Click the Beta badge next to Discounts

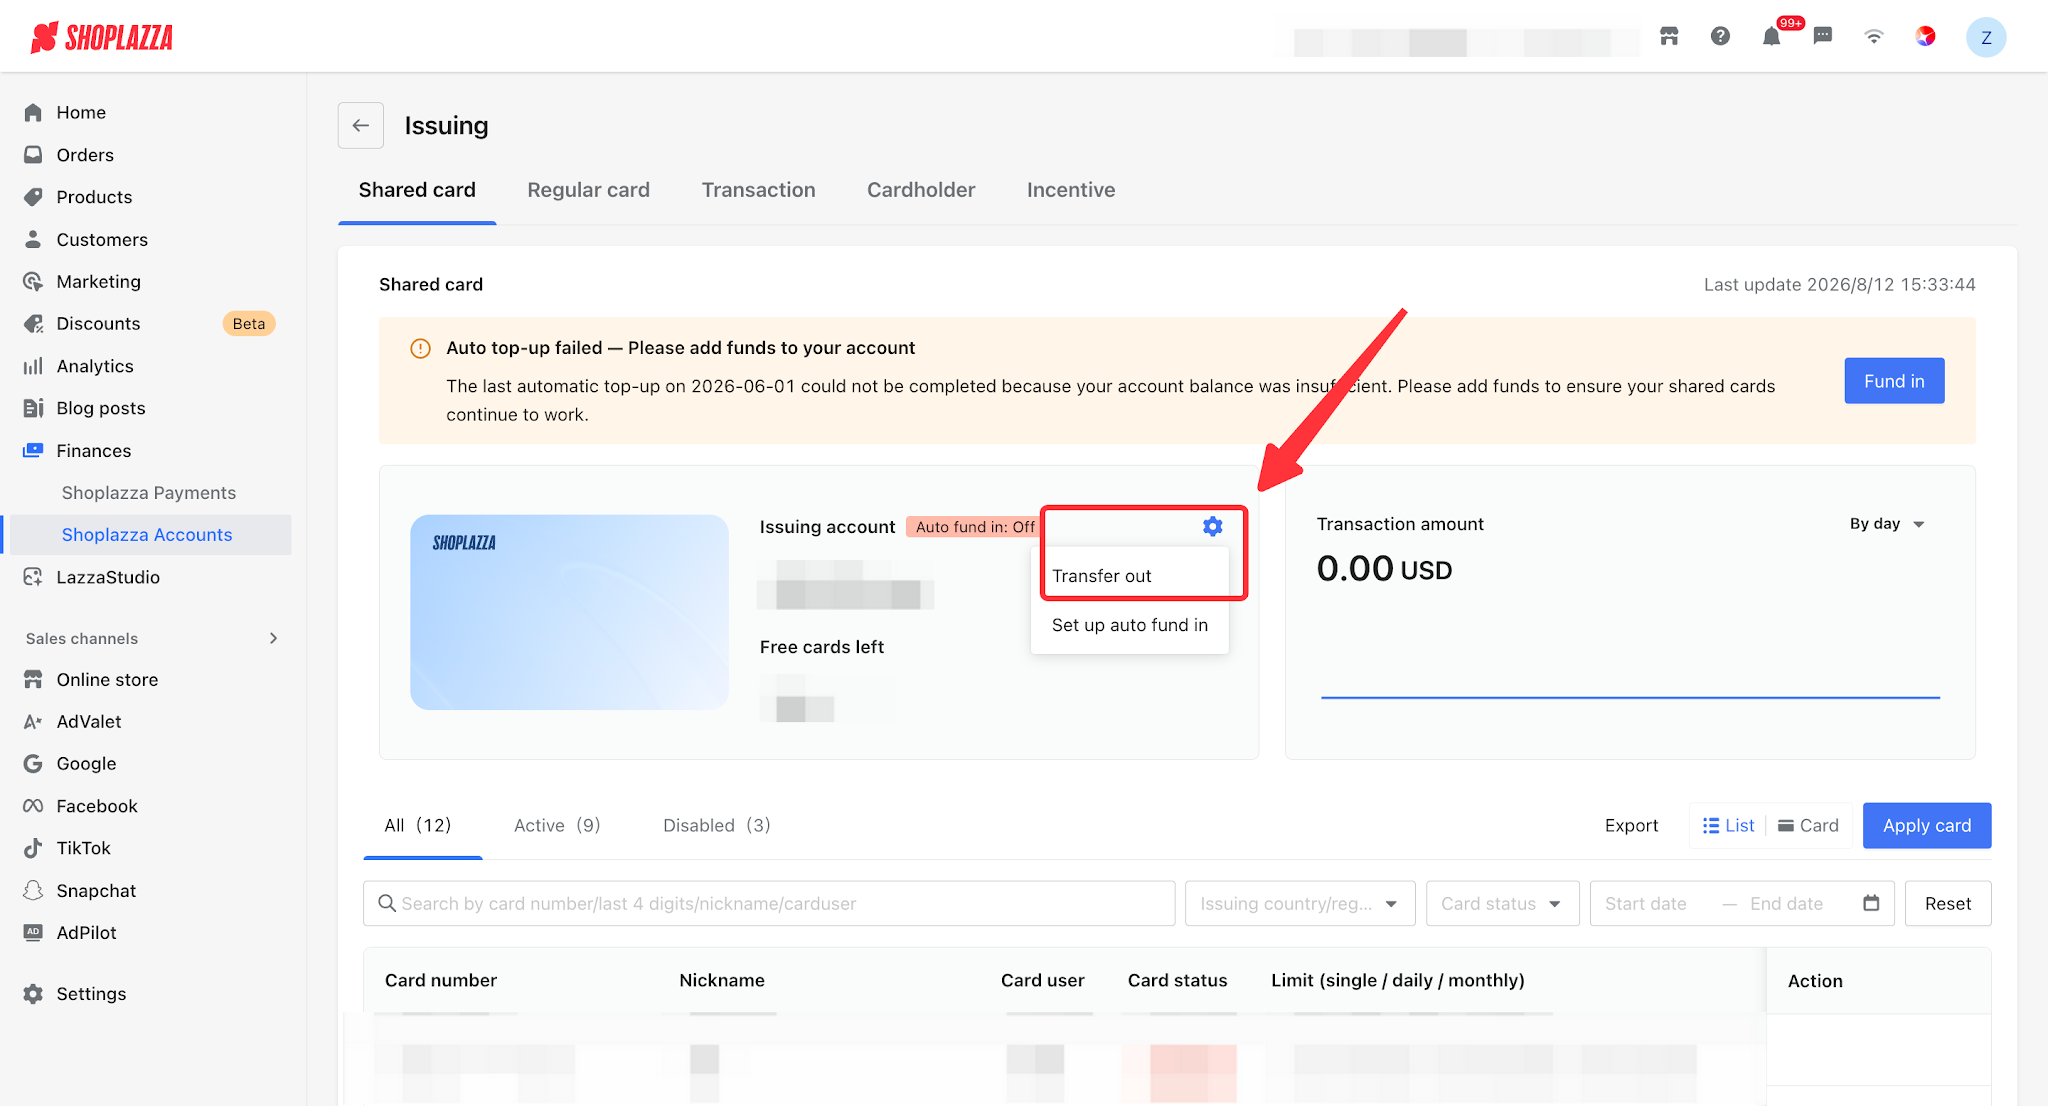pos(249,323)
